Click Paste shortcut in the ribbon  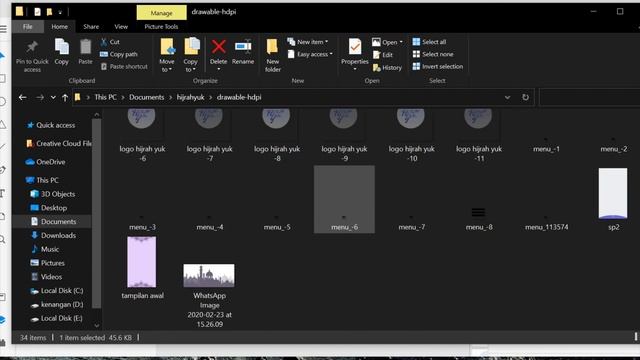tap(124, 67)
